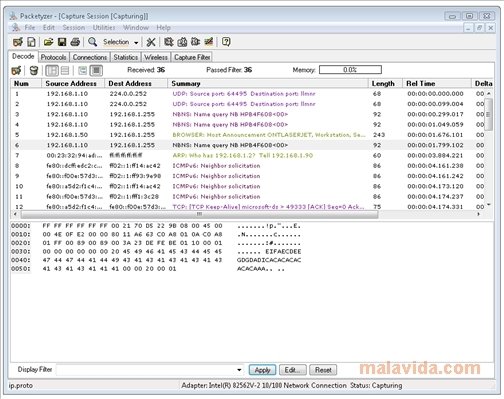Switch to the Statistics tab
This screenshot has height=399, width=504.
(x=126, y=57)
